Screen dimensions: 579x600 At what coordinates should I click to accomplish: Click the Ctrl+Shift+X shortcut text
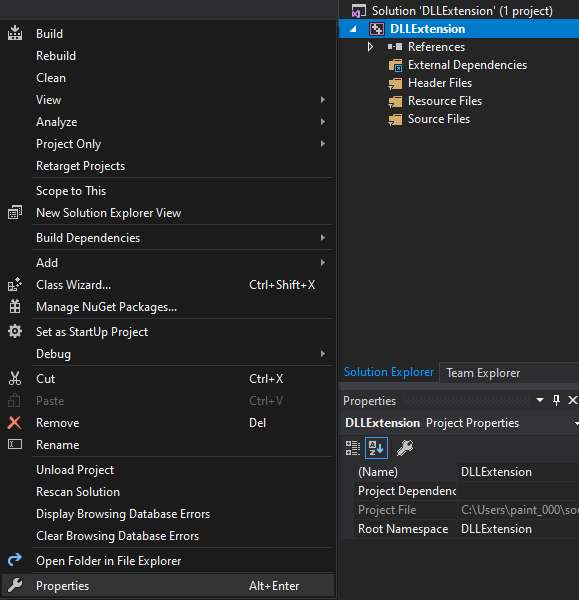click(x=282, y=285)
